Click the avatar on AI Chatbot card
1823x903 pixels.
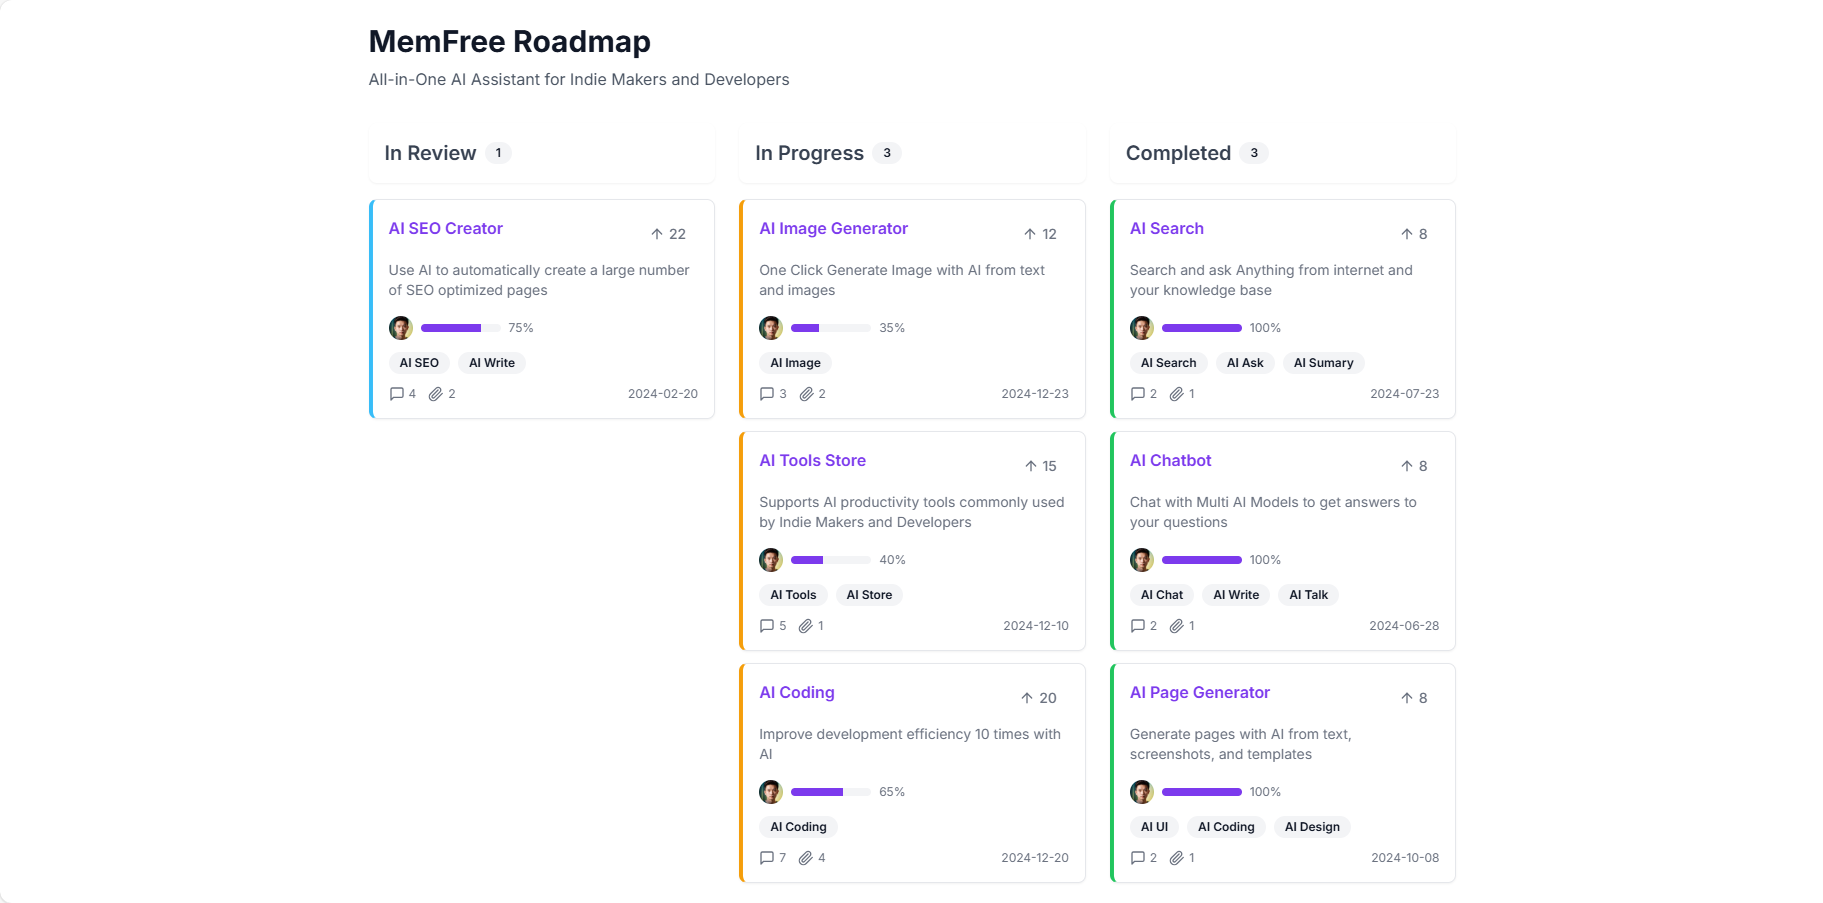click(1141, 560)
